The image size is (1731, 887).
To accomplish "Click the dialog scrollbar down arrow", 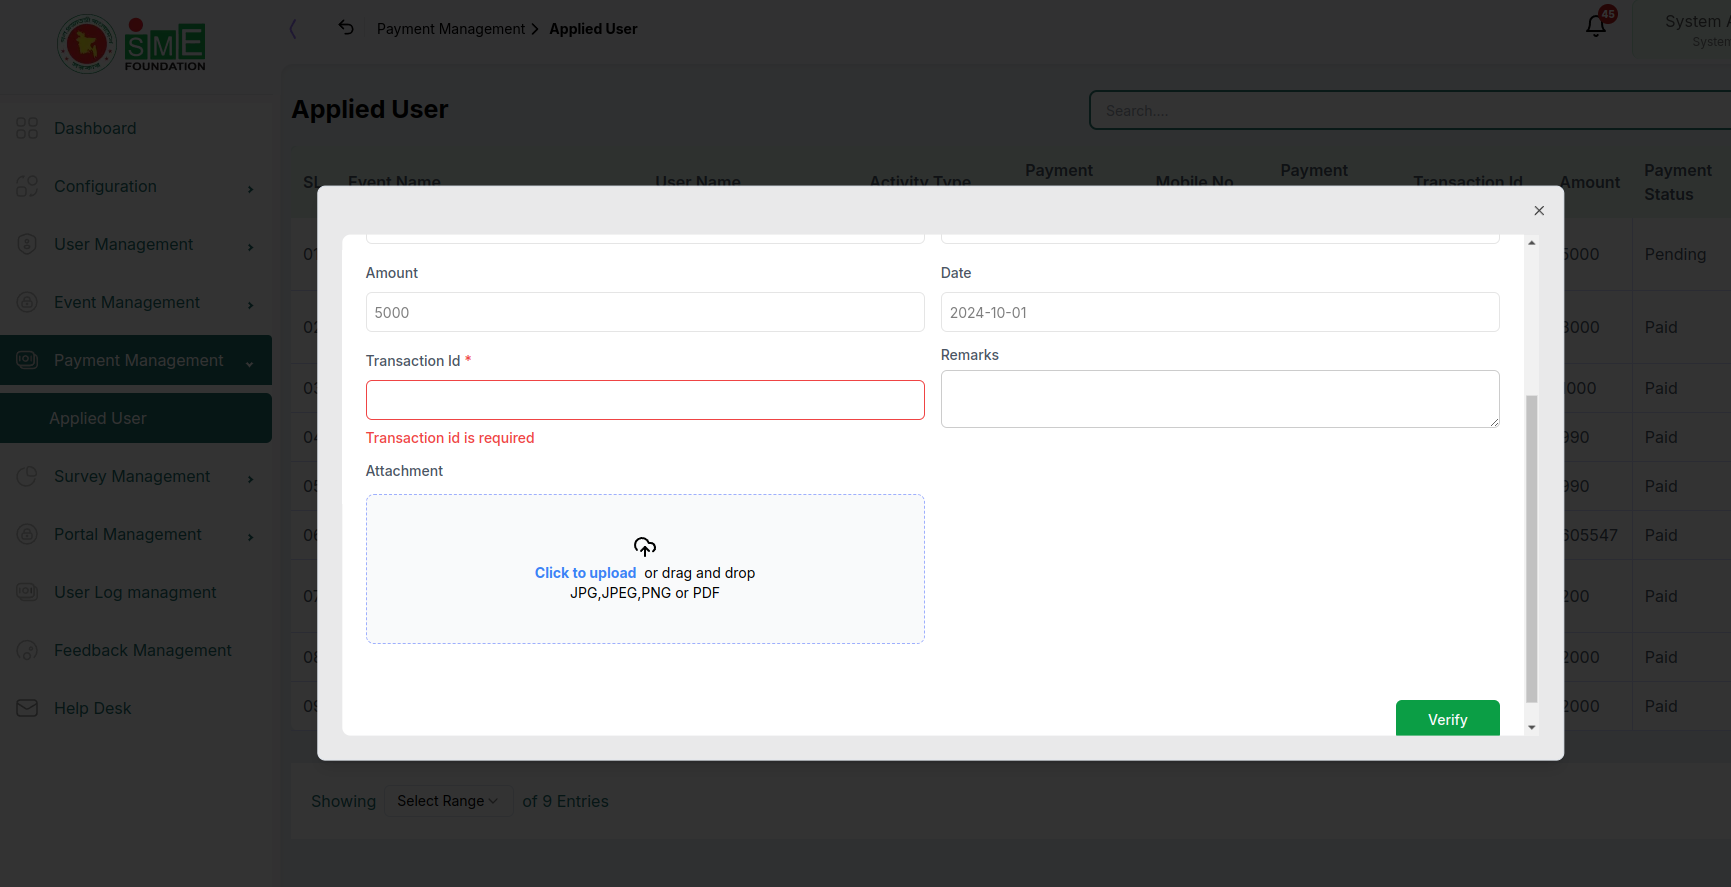I will (1531, 727).
